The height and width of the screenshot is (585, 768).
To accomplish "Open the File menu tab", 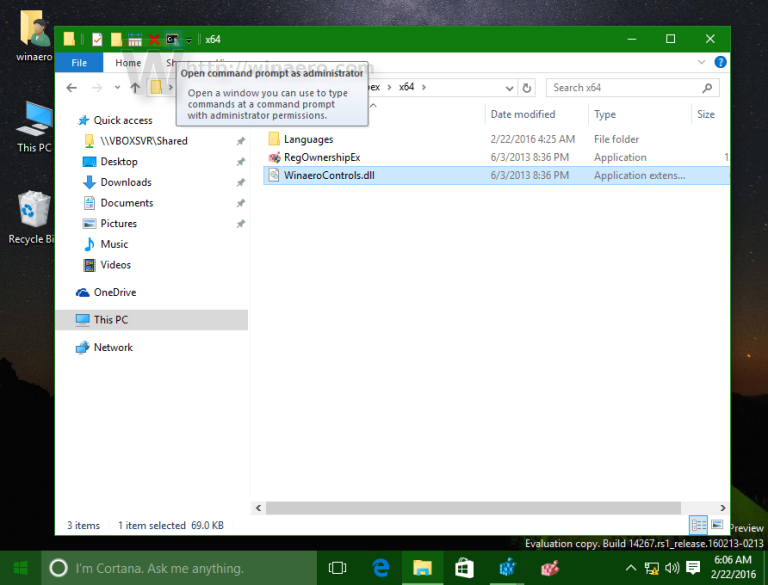I will [79, 63].
